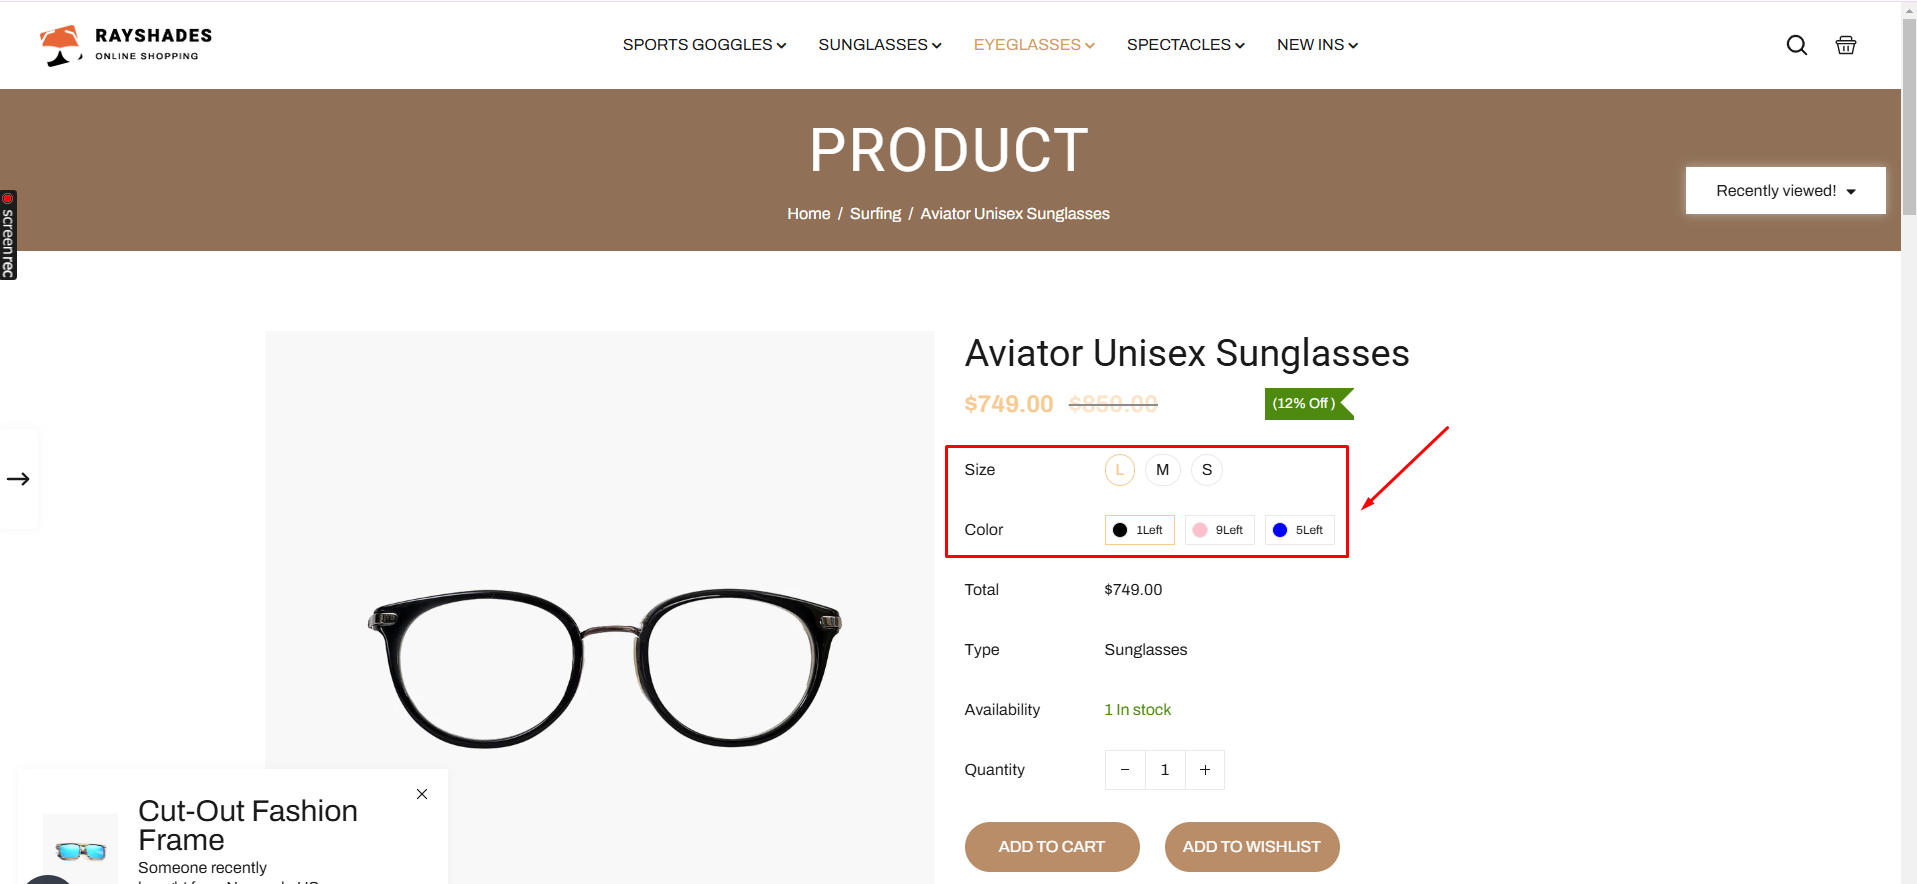Click the $749.00 sale price
This screenshot has height=884, width=1917.
[x=1008, y=404]
